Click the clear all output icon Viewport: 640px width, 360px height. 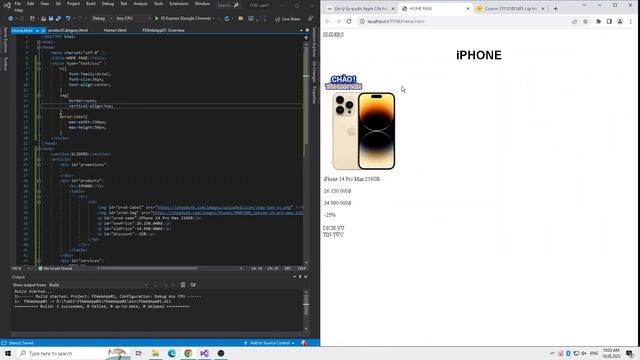pos(183,285)
